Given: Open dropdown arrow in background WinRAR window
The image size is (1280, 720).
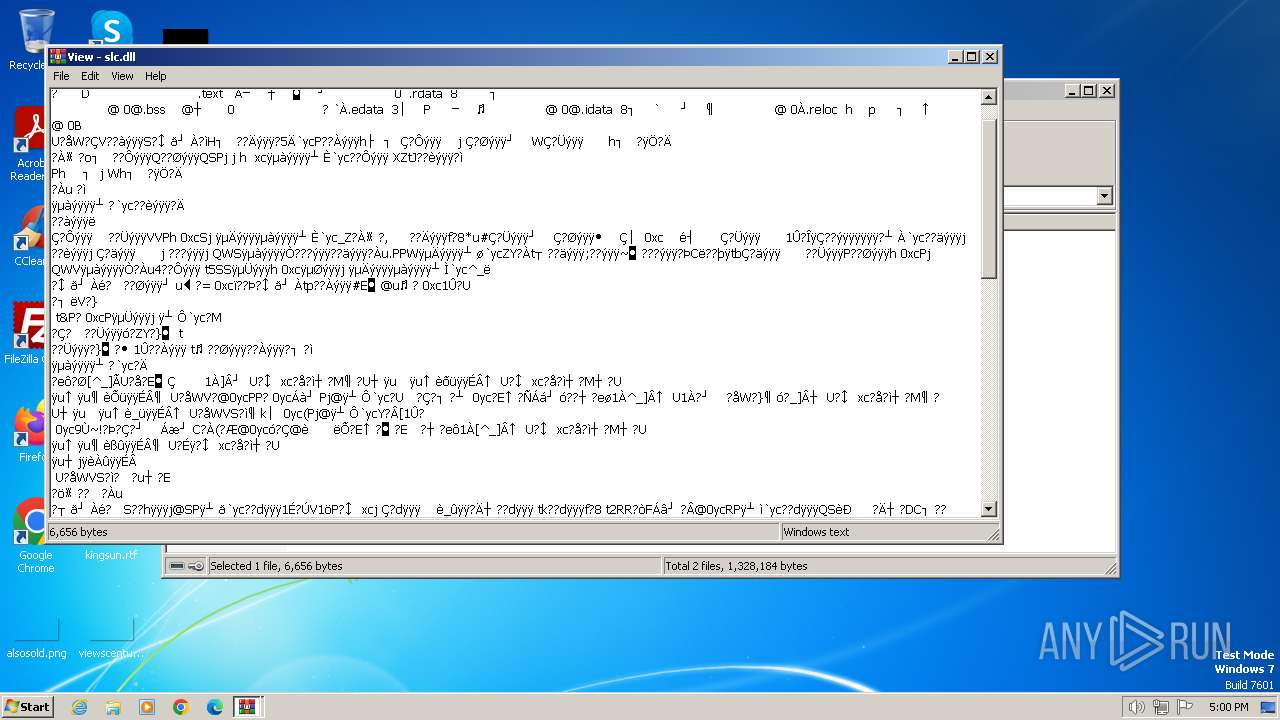Looking at the screenshot, I should (1104, 197).
